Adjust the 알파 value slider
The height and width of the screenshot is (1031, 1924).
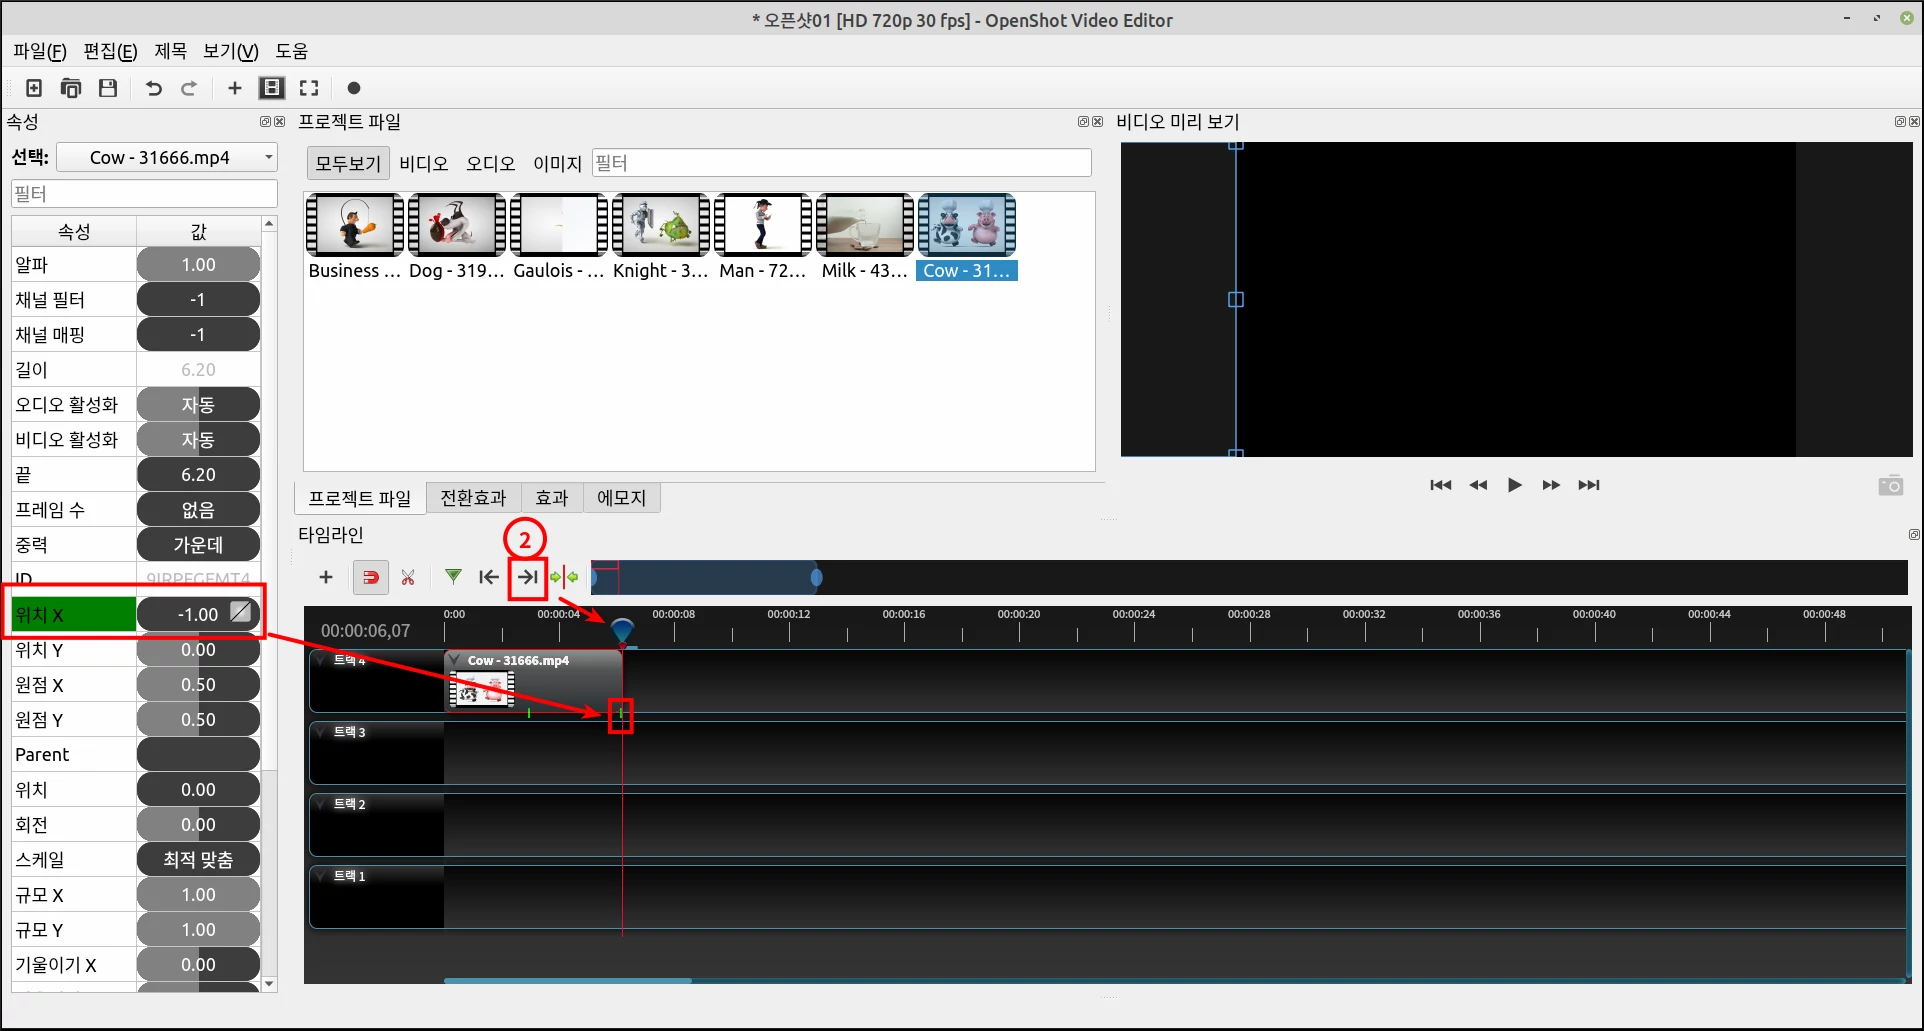[198, 265]
